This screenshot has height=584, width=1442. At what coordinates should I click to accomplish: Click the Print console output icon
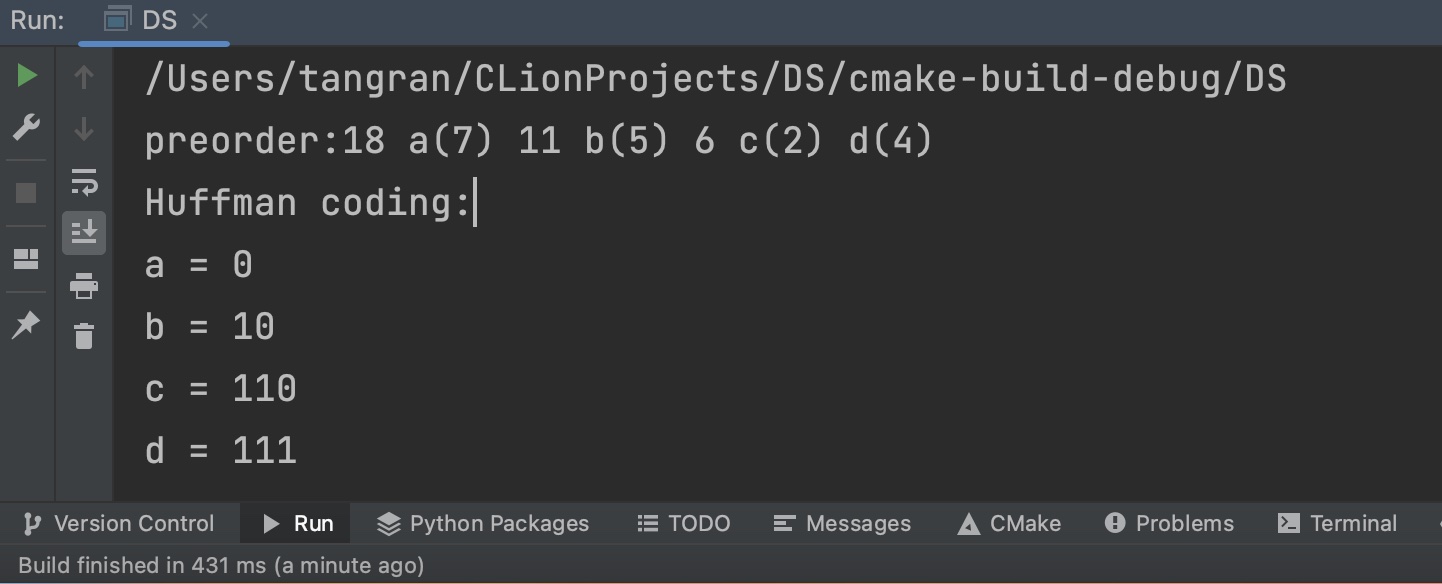84,286
